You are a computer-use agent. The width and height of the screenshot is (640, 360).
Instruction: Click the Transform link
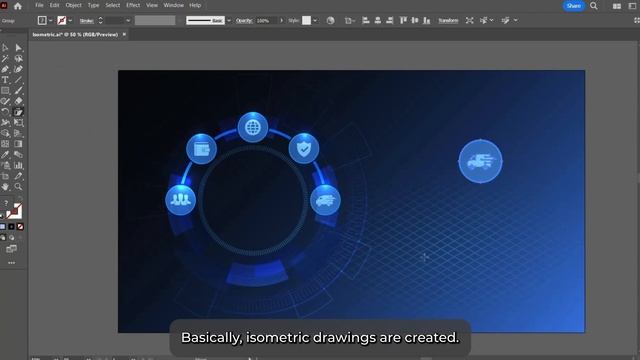[448, 20]
